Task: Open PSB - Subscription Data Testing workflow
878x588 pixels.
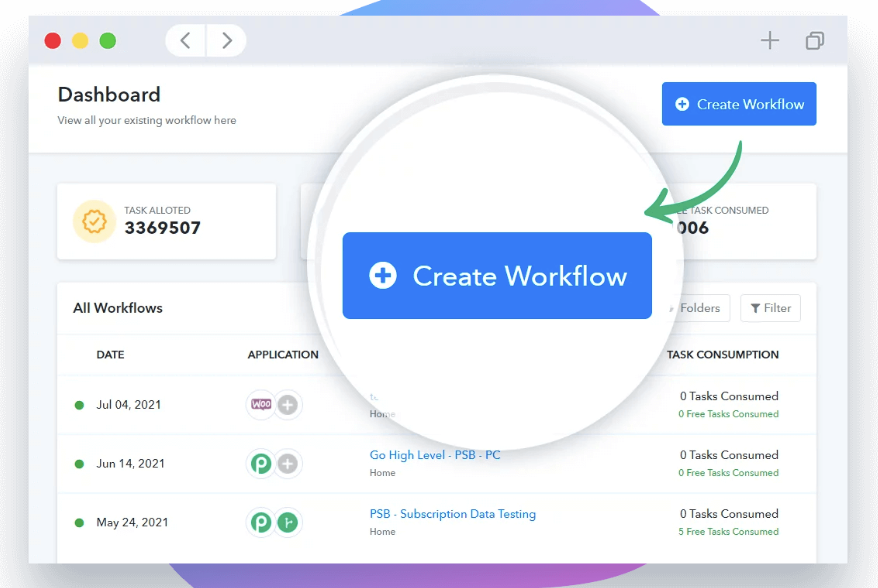Action: [x=452, y=514]
